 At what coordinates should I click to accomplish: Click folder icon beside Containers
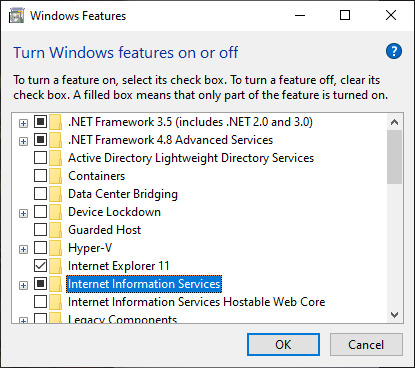[55, 176]
